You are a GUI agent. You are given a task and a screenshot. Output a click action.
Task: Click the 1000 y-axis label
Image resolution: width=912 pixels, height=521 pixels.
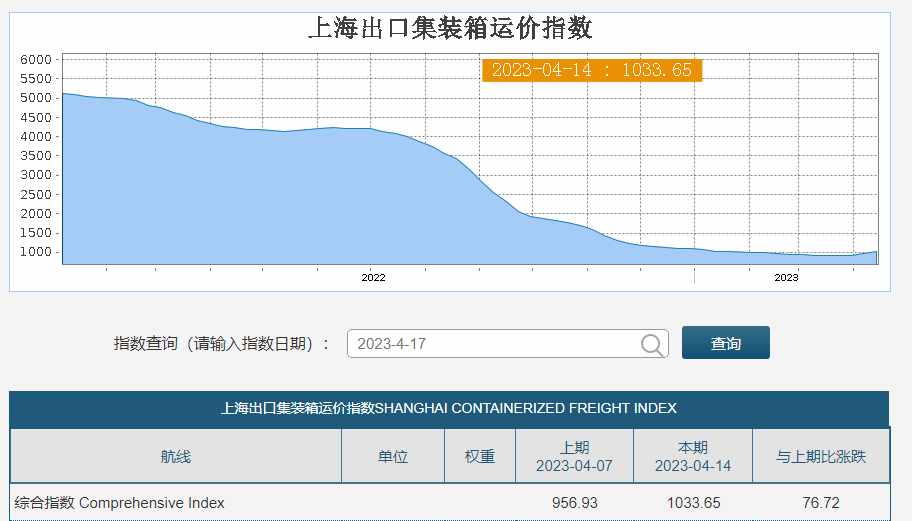pyautogui.click(x=35, y=252)
